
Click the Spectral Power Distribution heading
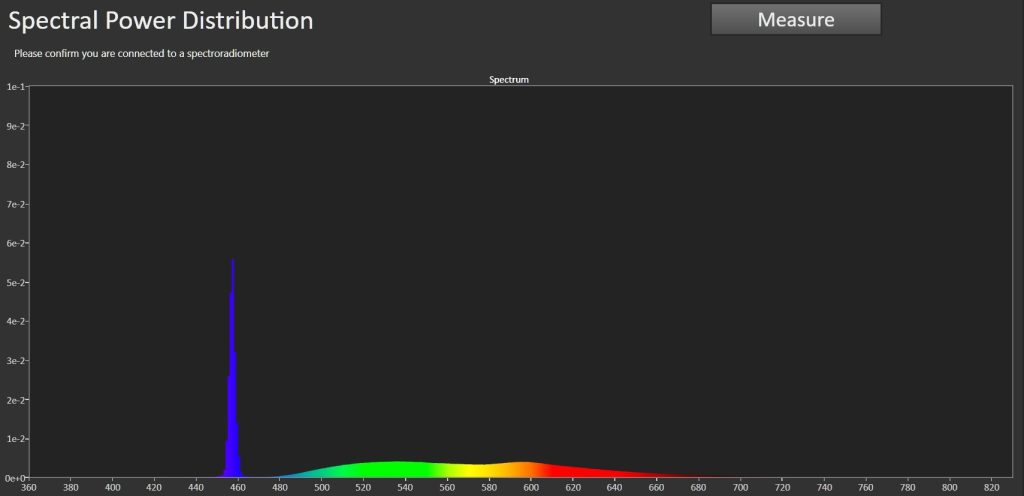coord(161,20)
